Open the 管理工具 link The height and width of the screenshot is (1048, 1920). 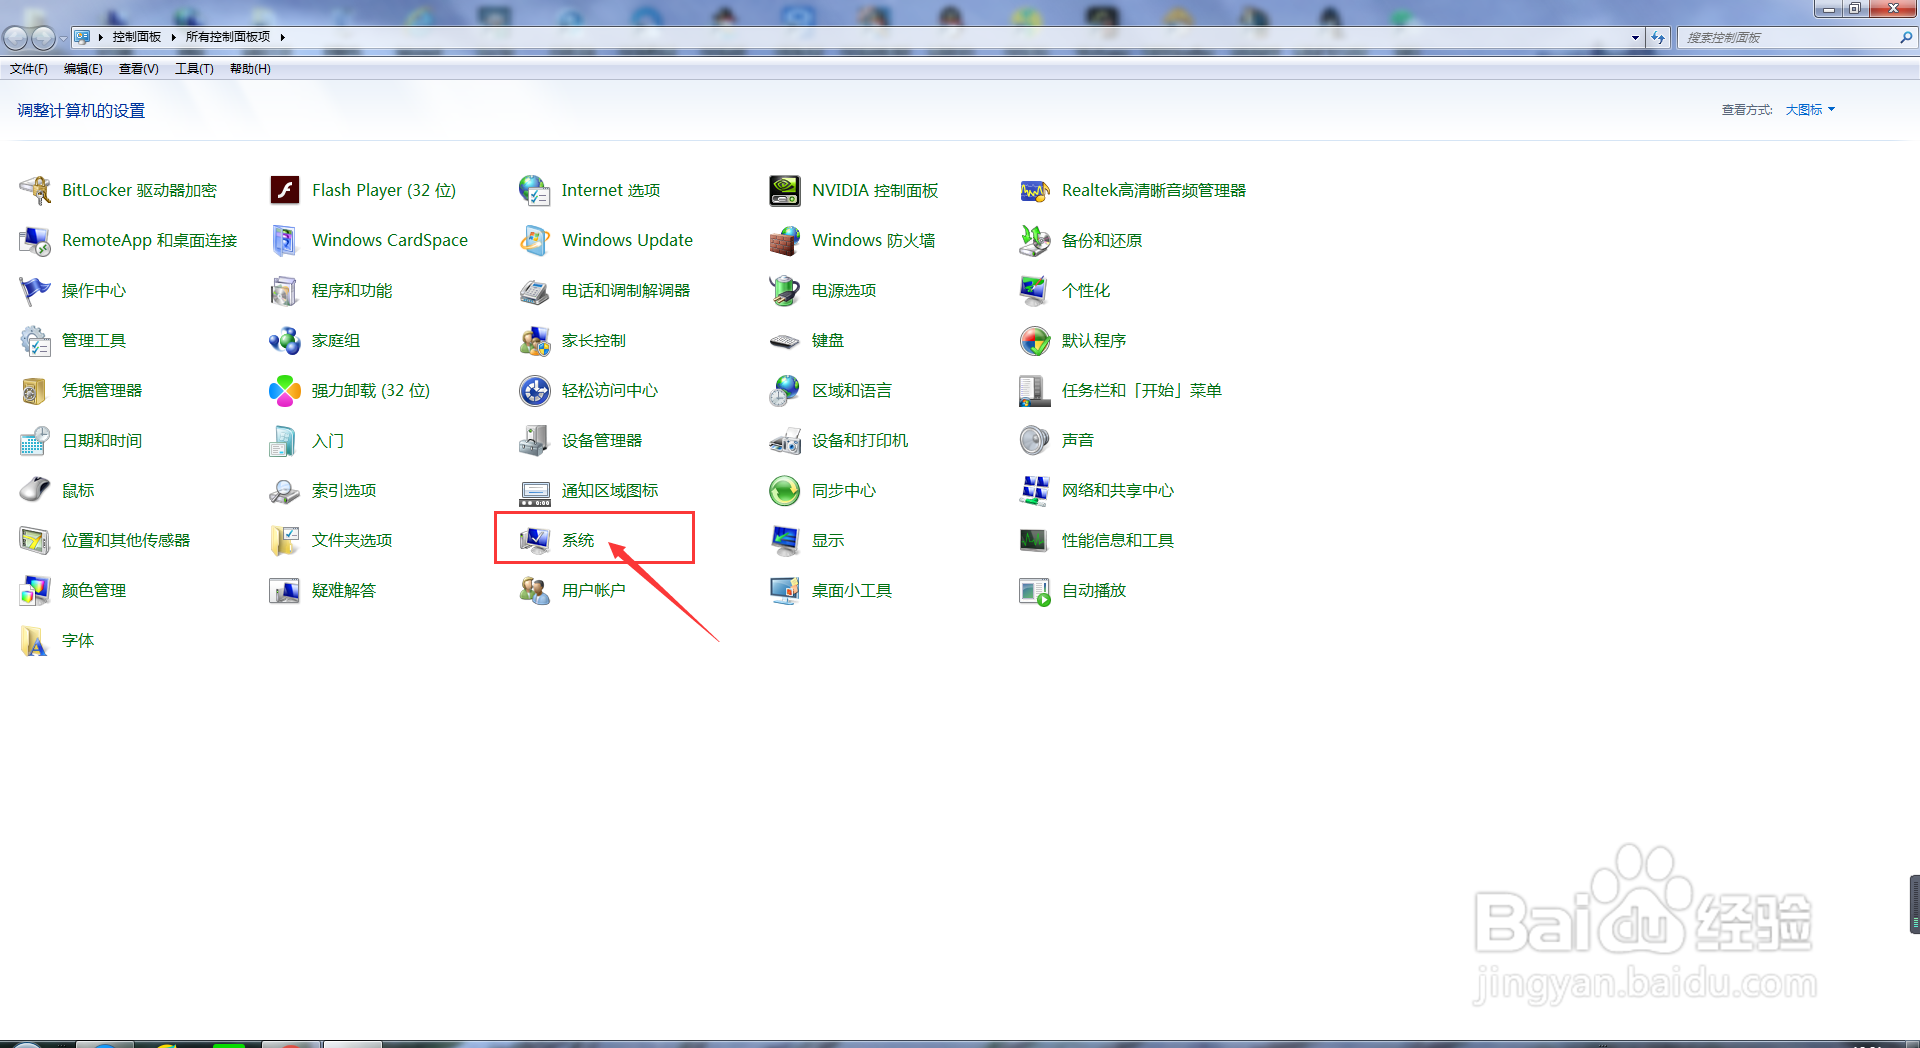click(x=94, y=340)
